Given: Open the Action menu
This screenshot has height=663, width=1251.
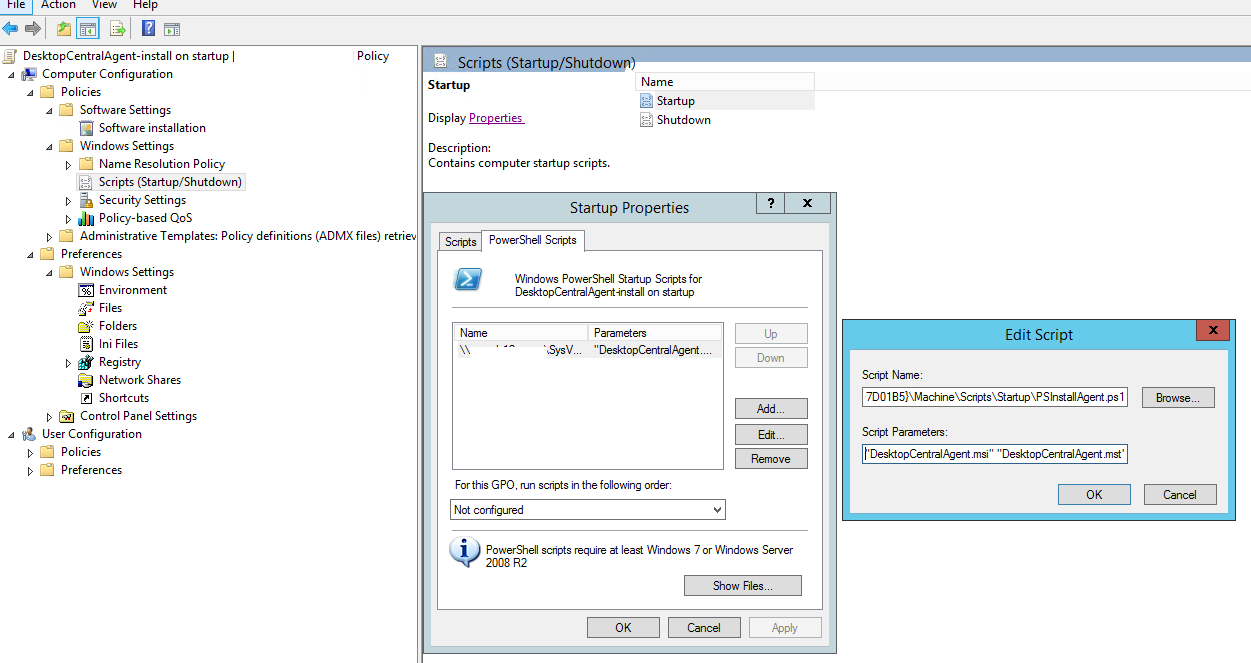Looking at the screenshot, I should (x=58, y=5).
